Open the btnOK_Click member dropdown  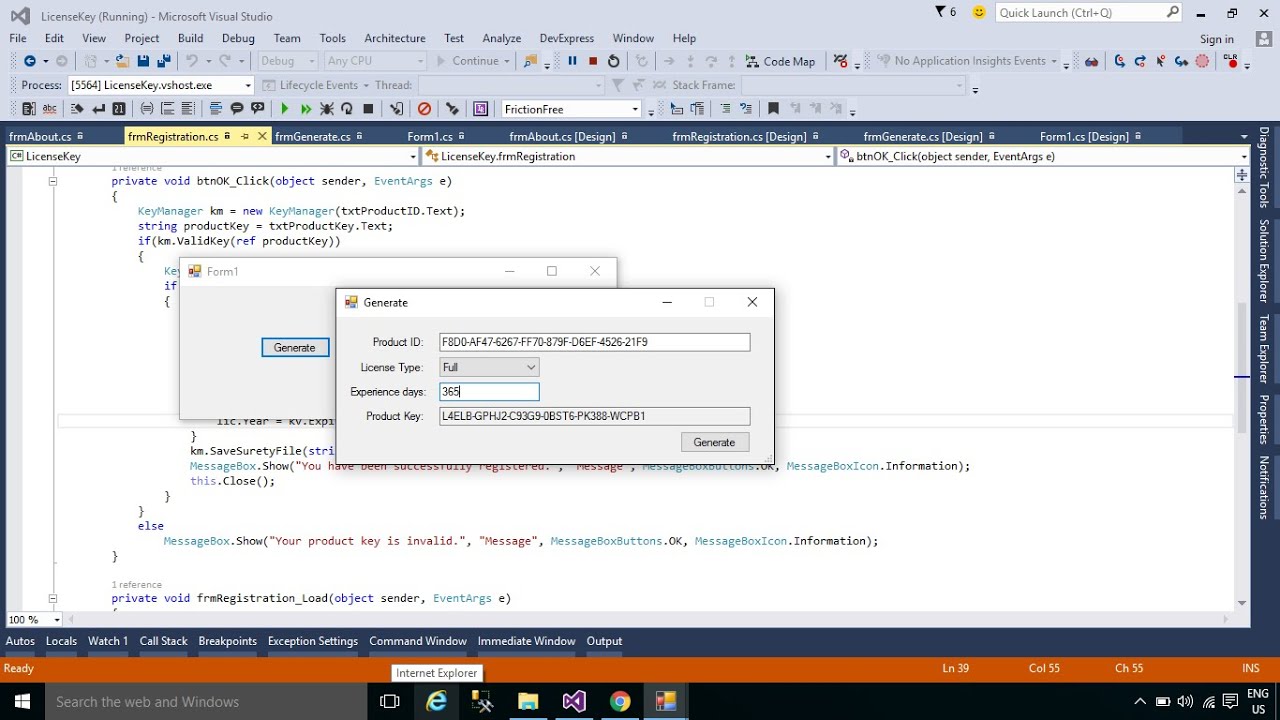pos(1245,156)
